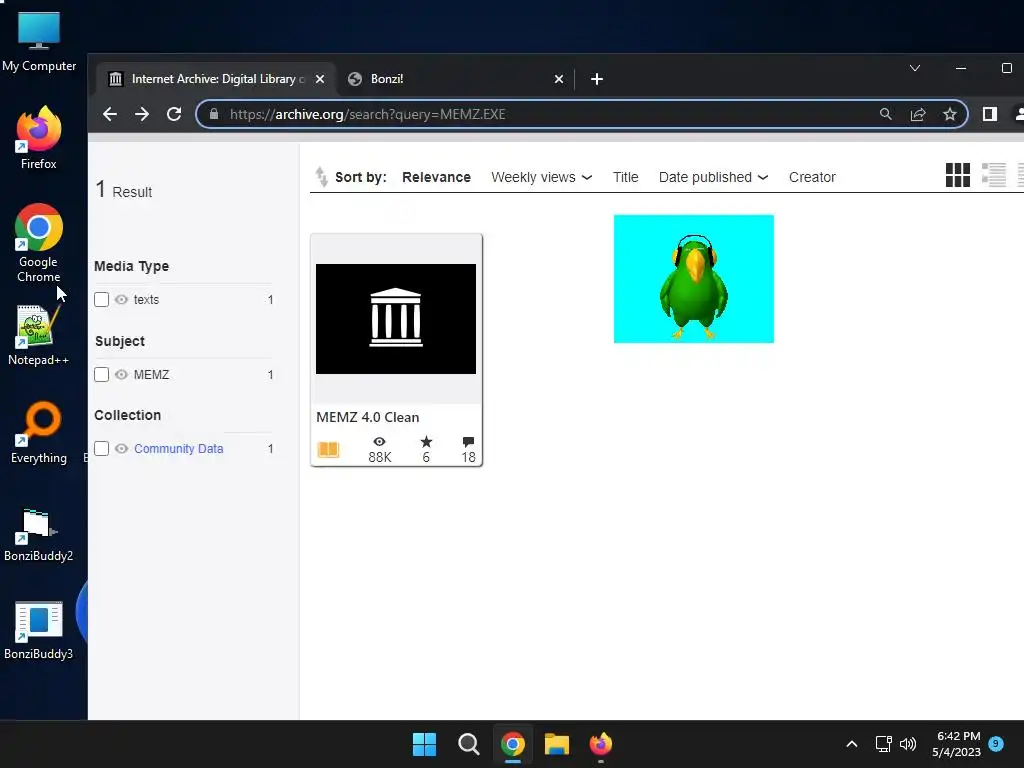Toggle the eye icon beside MEMZ subject
Image resolution: width=1024 pixels, height=768 pixels.
(121, 375)
